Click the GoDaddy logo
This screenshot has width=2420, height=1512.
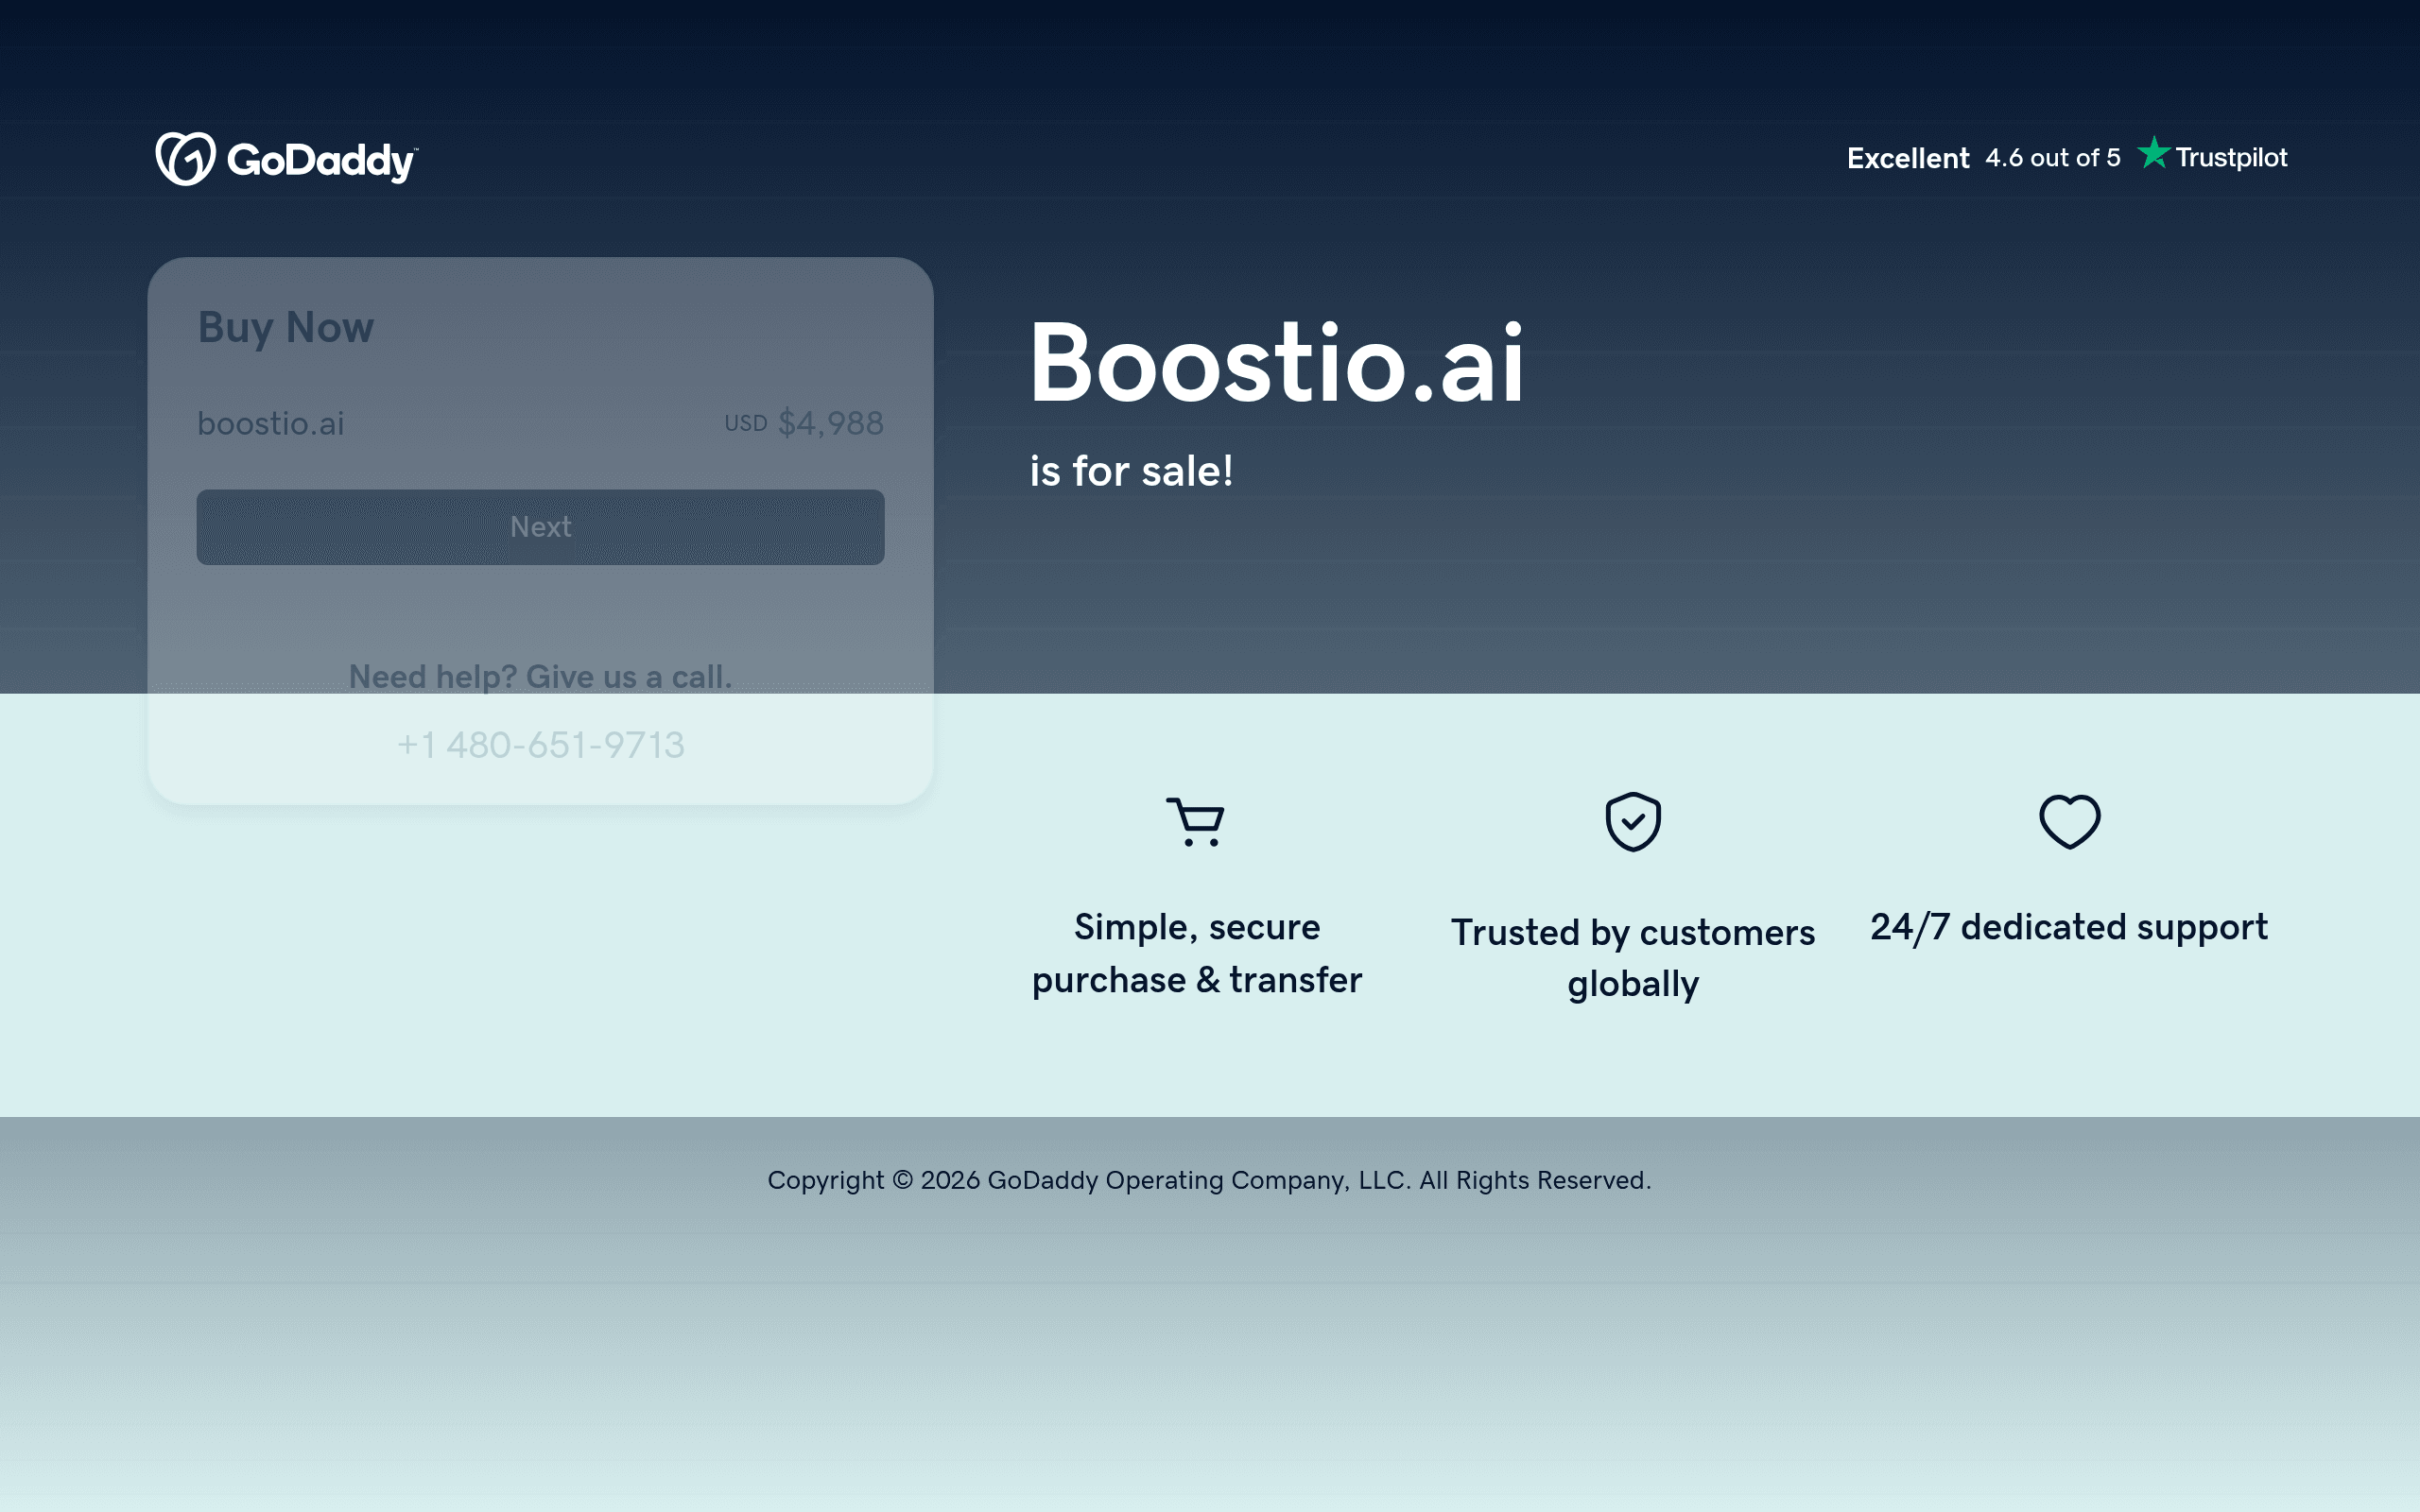click(287, 159)
